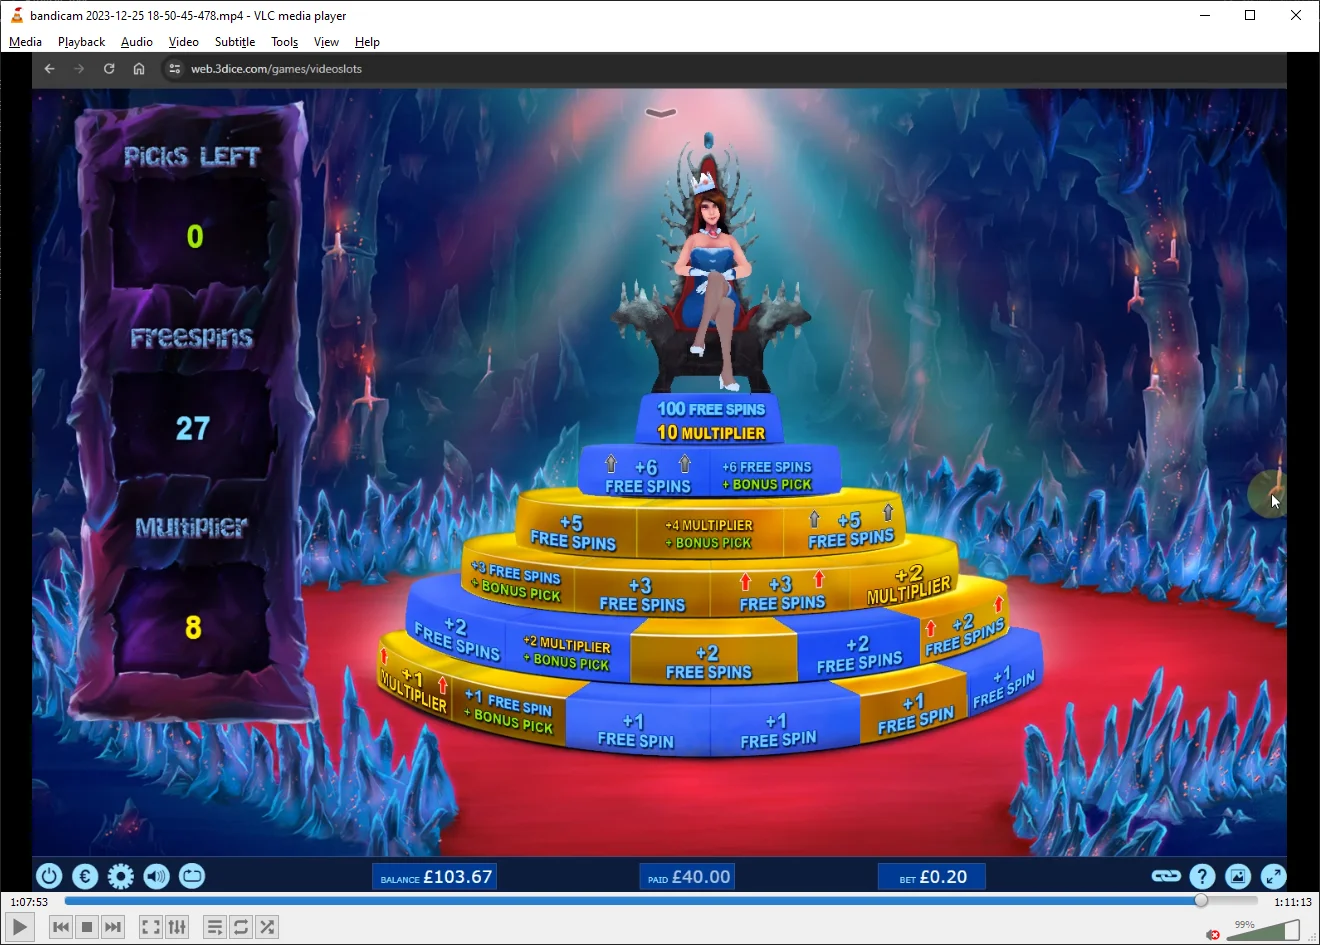Image resolution: width=1320 pixels, height=945 pixels.
Task: Open the Help menu
Action: [367, 42]
